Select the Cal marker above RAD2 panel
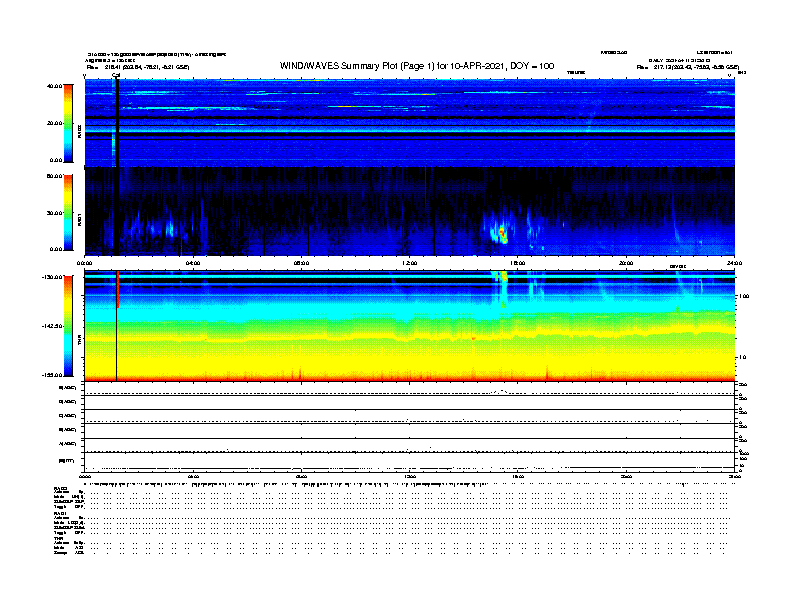 point(116,75)
